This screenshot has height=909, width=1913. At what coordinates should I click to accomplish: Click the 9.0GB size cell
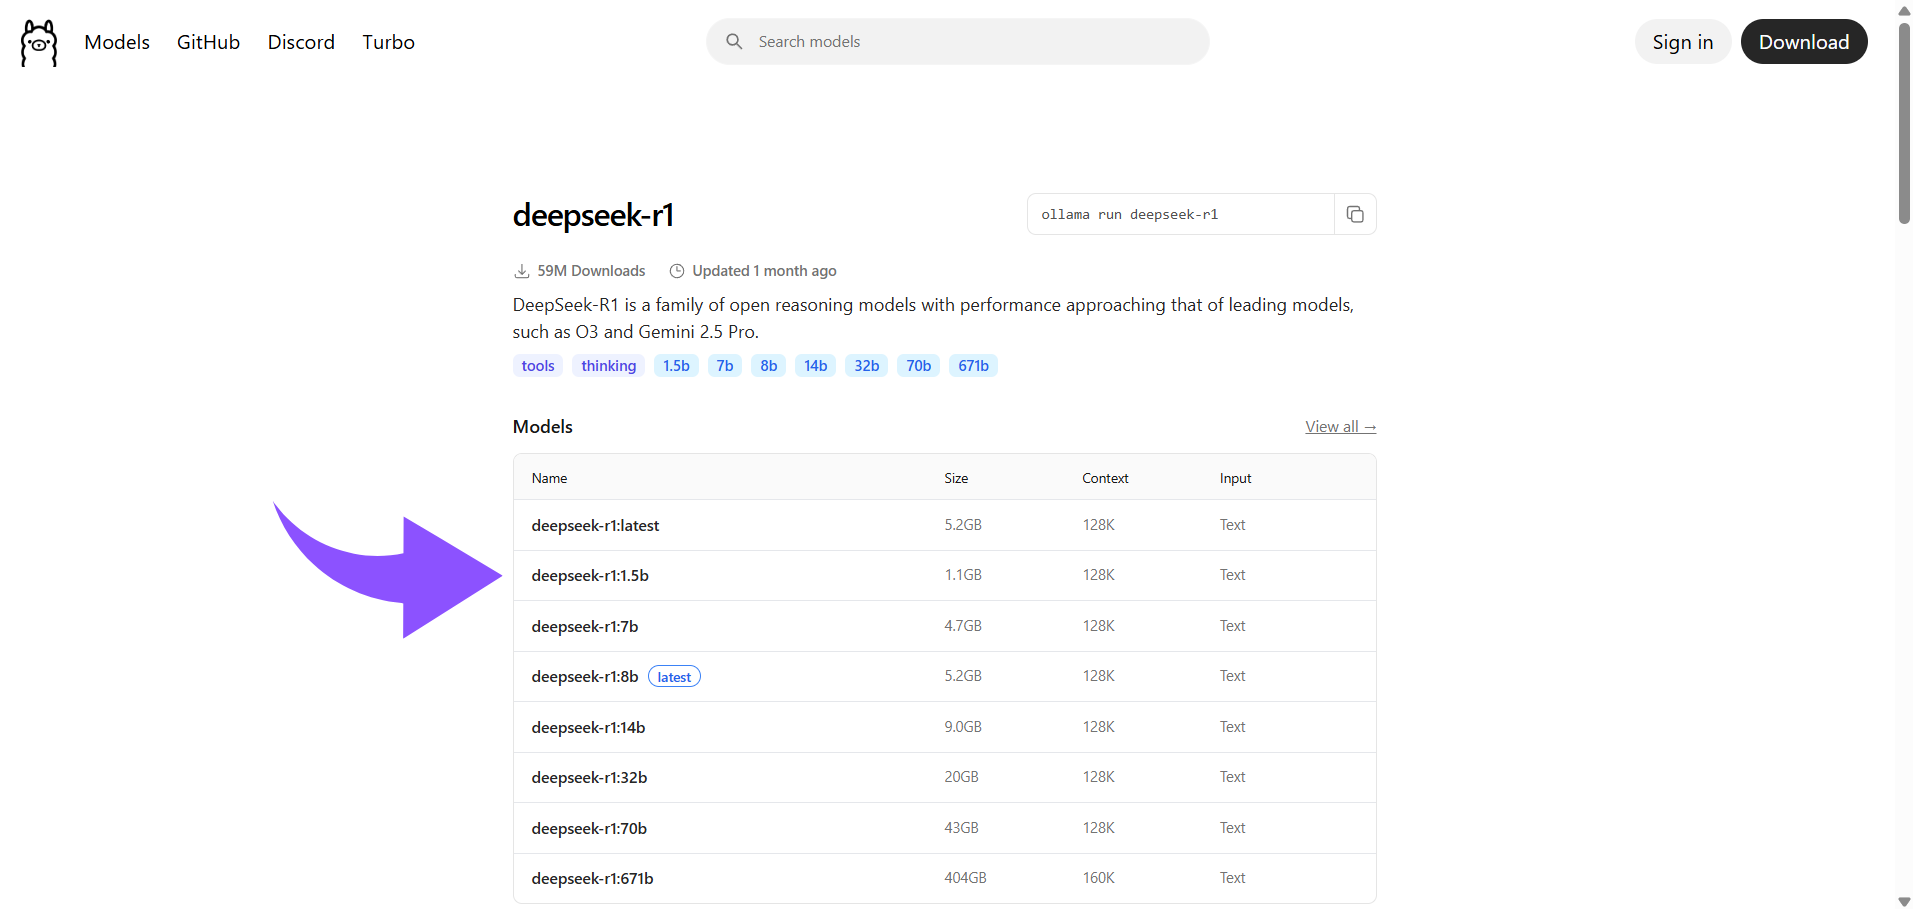click(x=963, y=727)
